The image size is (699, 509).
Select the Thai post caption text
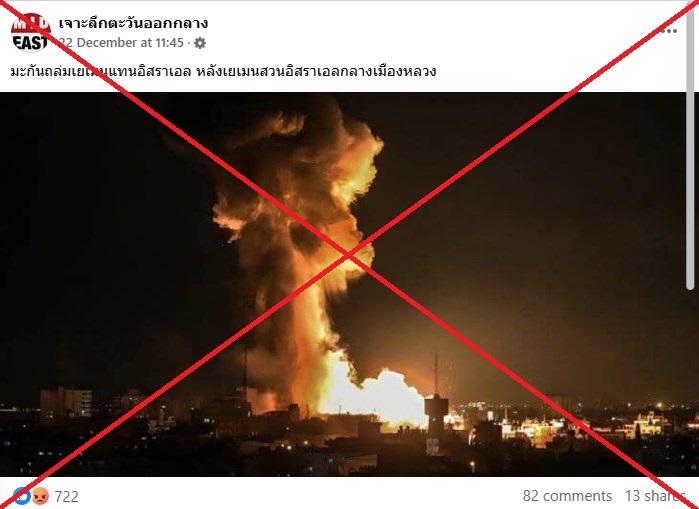[x=223, y=71]
